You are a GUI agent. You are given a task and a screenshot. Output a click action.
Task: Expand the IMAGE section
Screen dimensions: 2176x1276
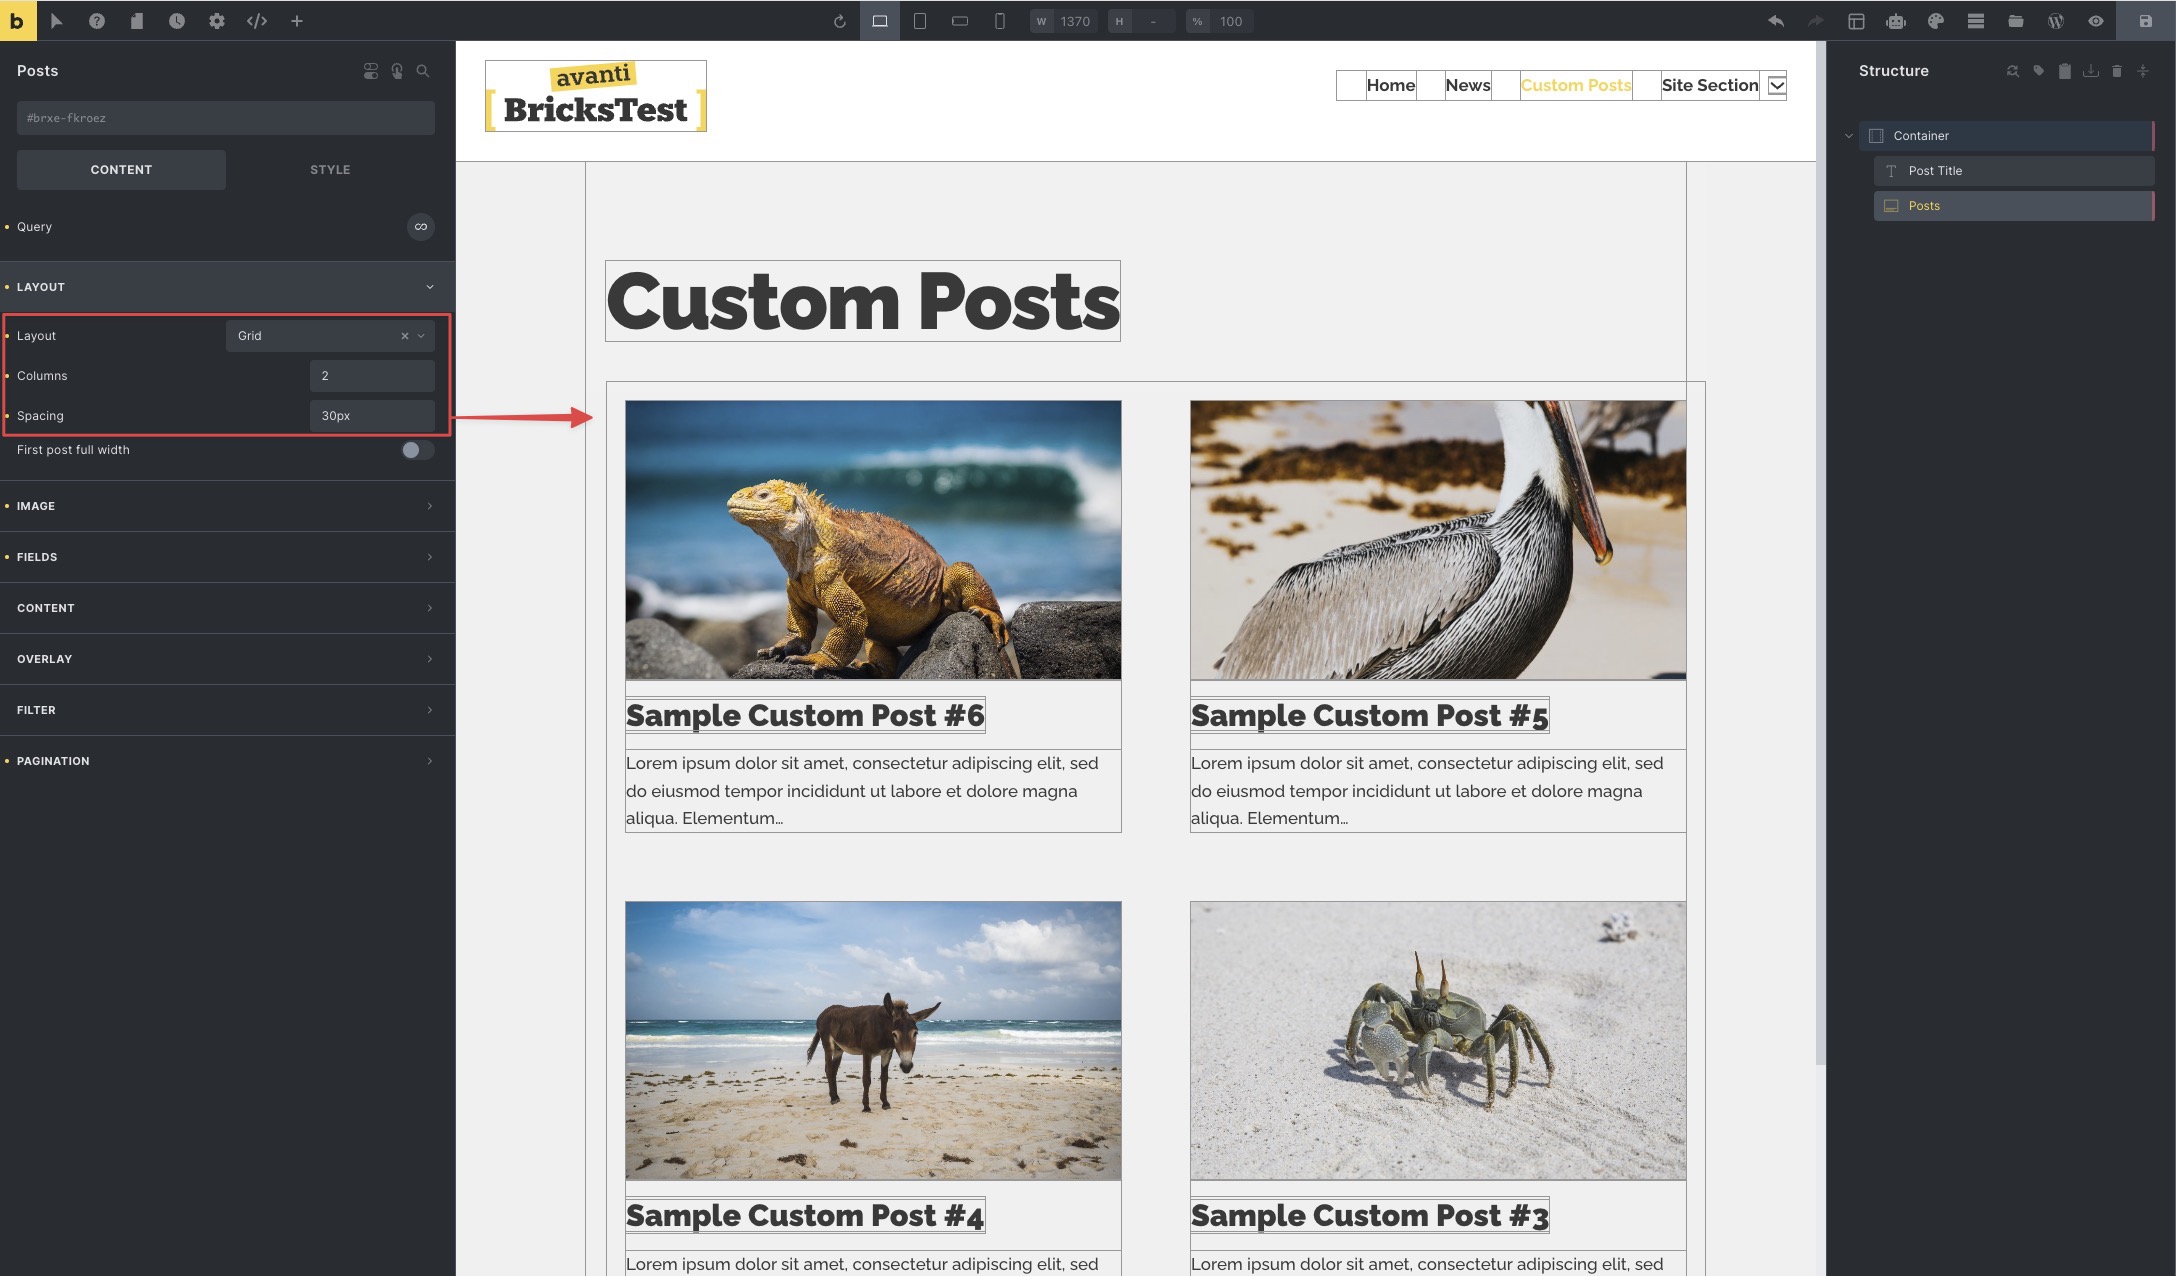227,506
